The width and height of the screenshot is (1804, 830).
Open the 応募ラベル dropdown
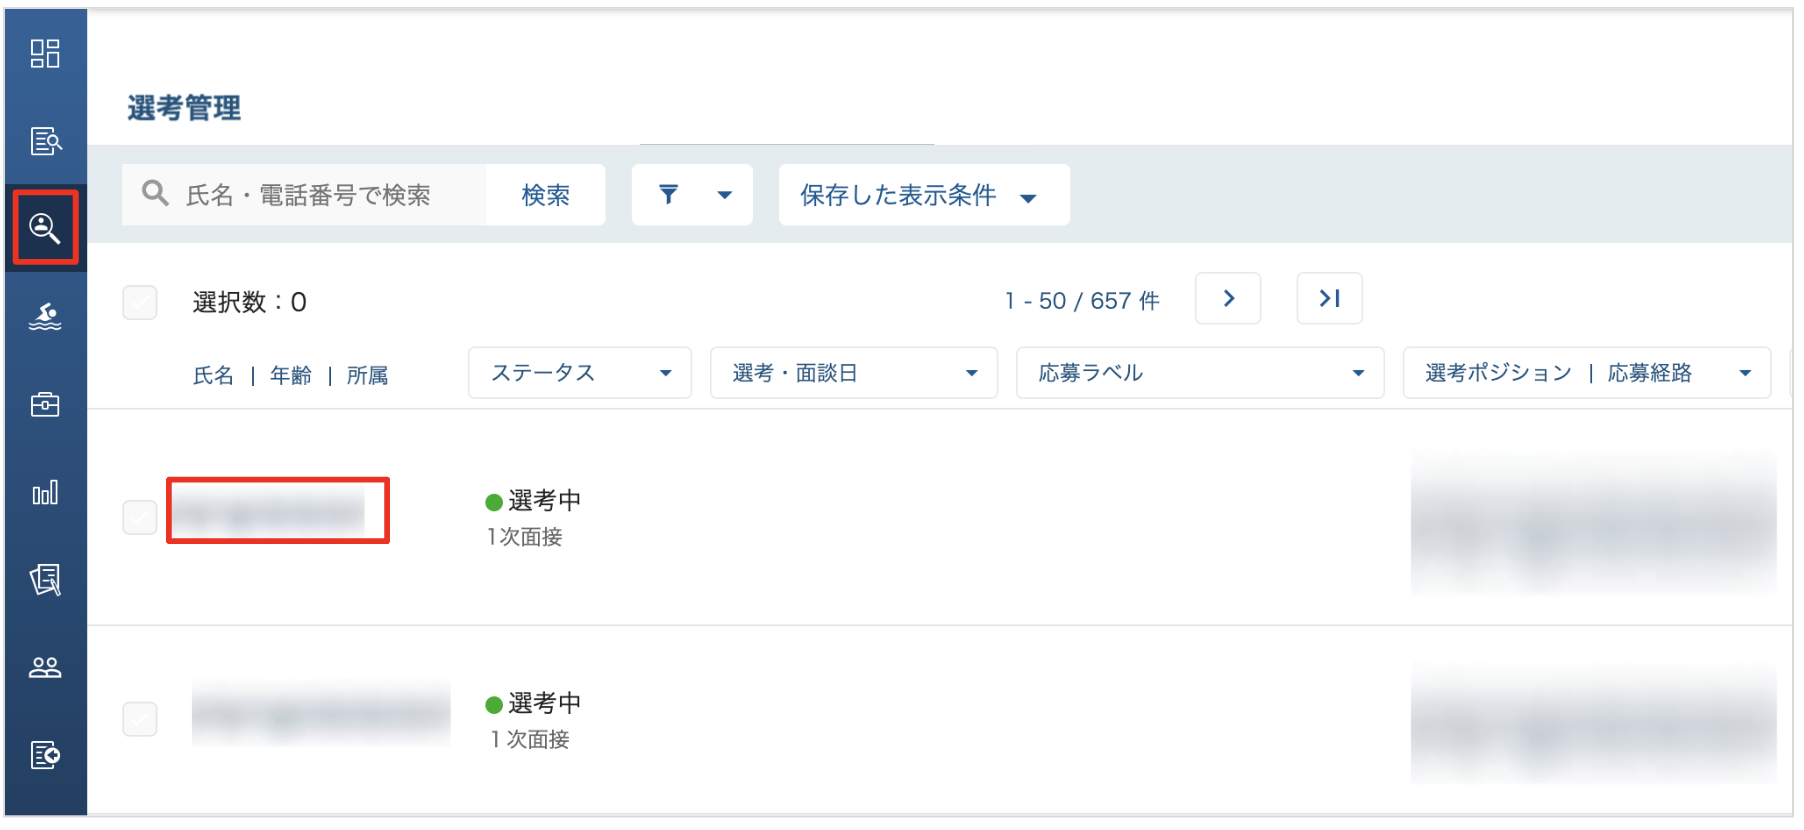tap(1200, 373)
